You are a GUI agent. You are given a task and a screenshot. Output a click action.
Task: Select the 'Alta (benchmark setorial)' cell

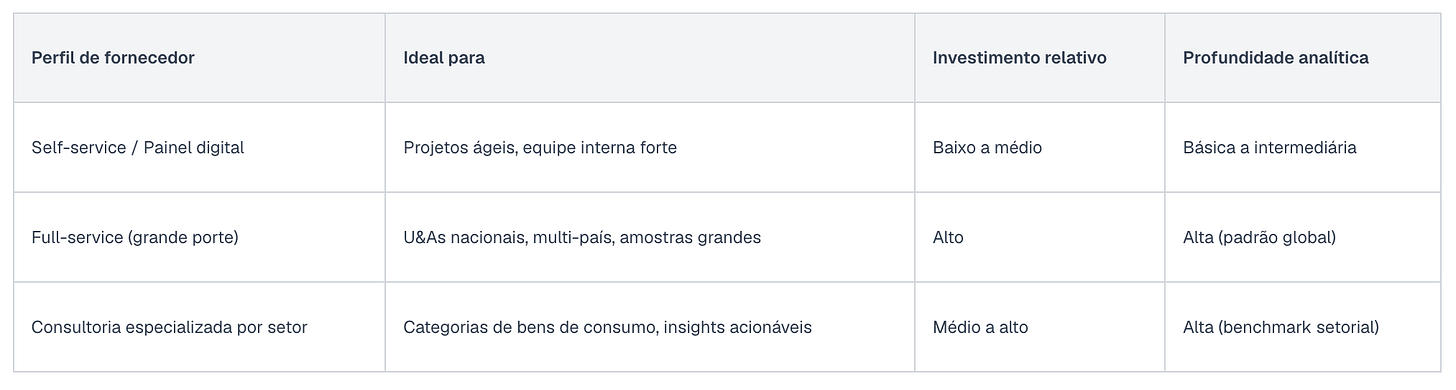point(1303,327)
